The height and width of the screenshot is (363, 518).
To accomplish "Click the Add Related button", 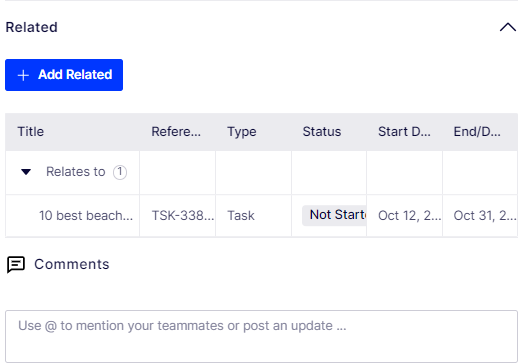I will pyautogui.click(x=64, y=75).
